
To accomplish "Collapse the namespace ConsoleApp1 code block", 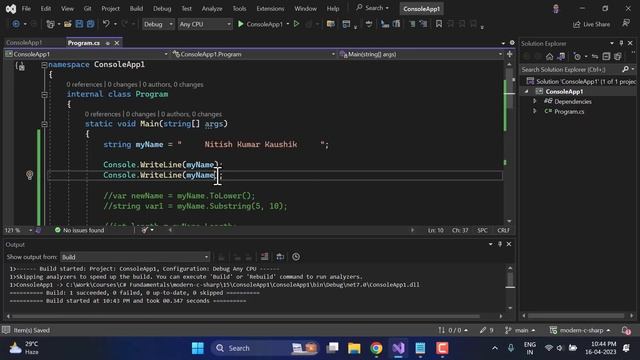I will 44,64.
